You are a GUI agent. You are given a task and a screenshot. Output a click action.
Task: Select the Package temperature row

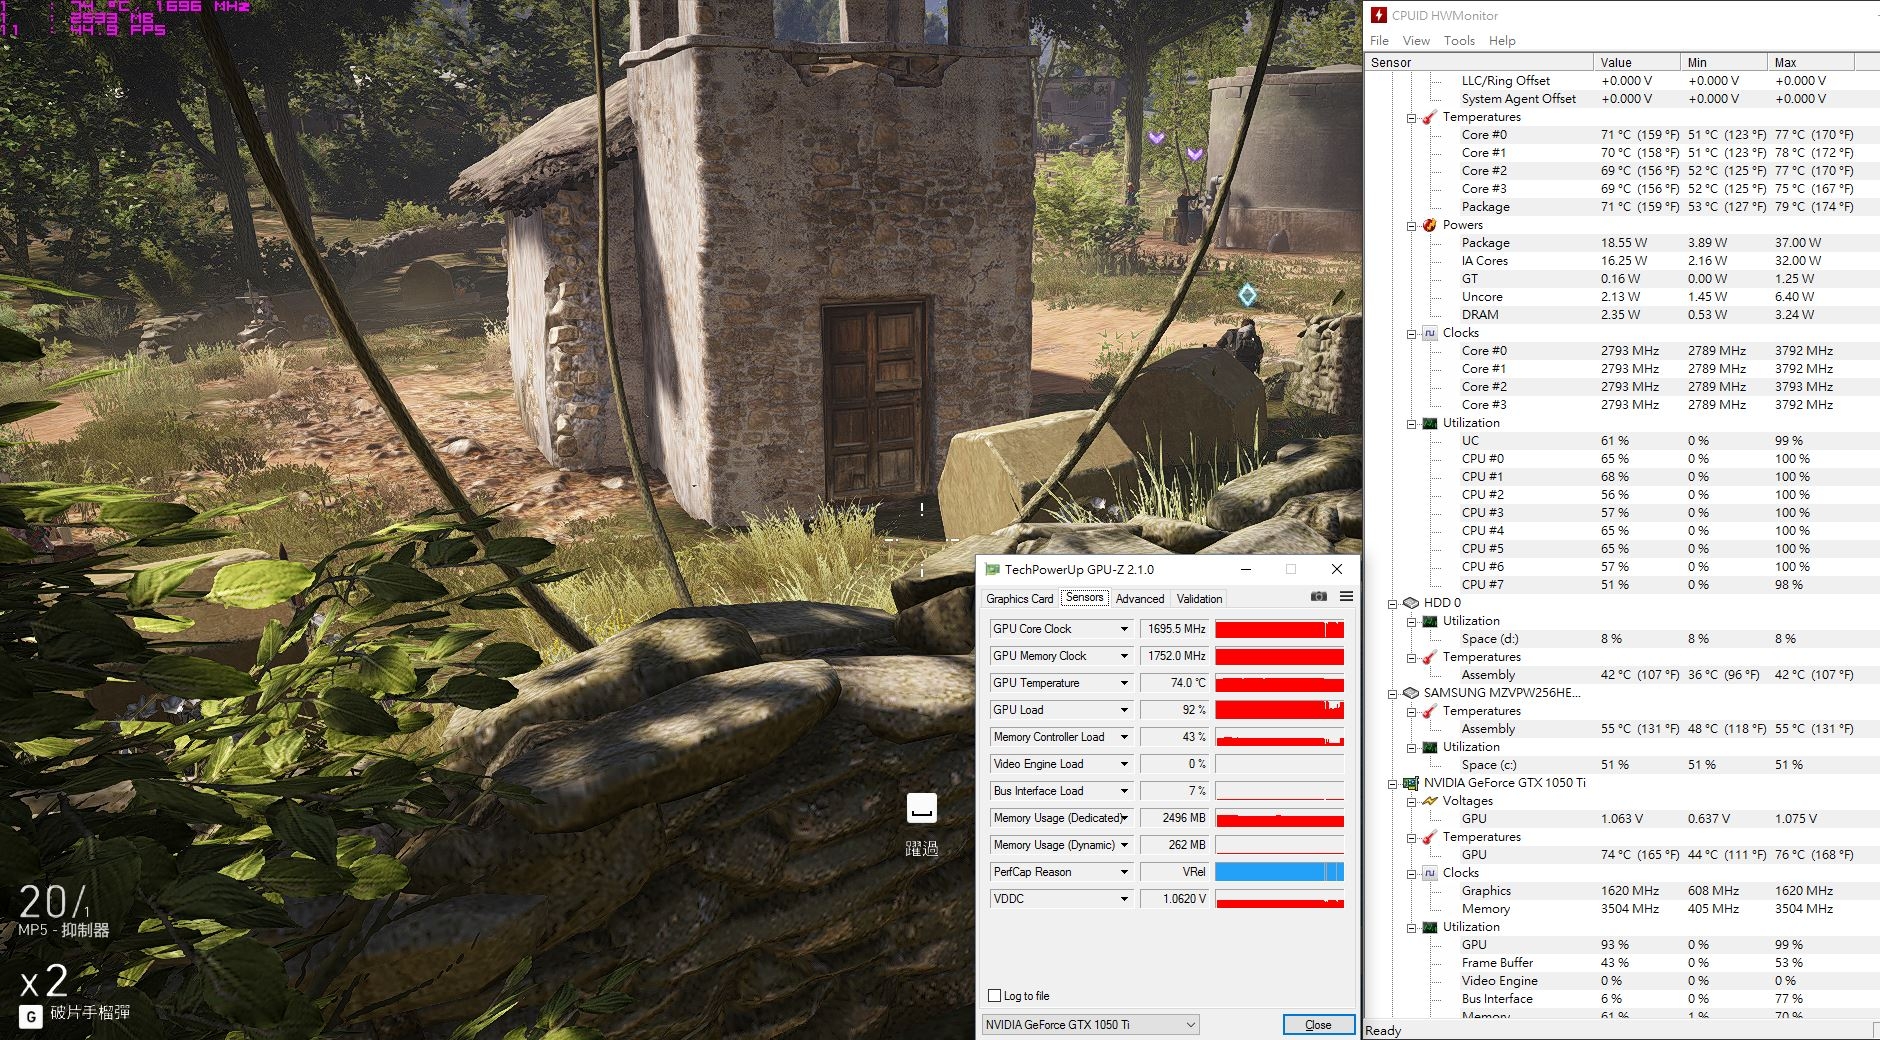coord(1622,207)
